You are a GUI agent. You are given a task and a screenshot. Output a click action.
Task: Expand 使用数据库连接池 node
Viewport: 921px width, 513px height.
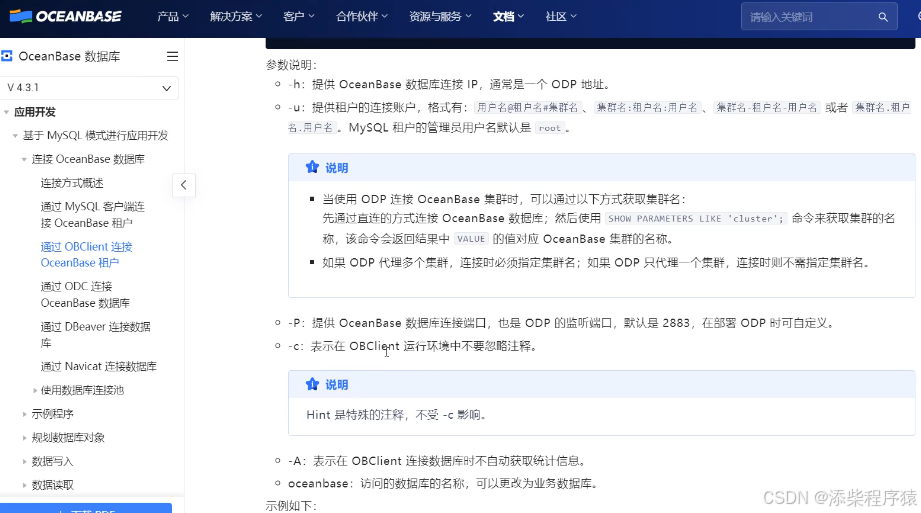tap(35, 390)
